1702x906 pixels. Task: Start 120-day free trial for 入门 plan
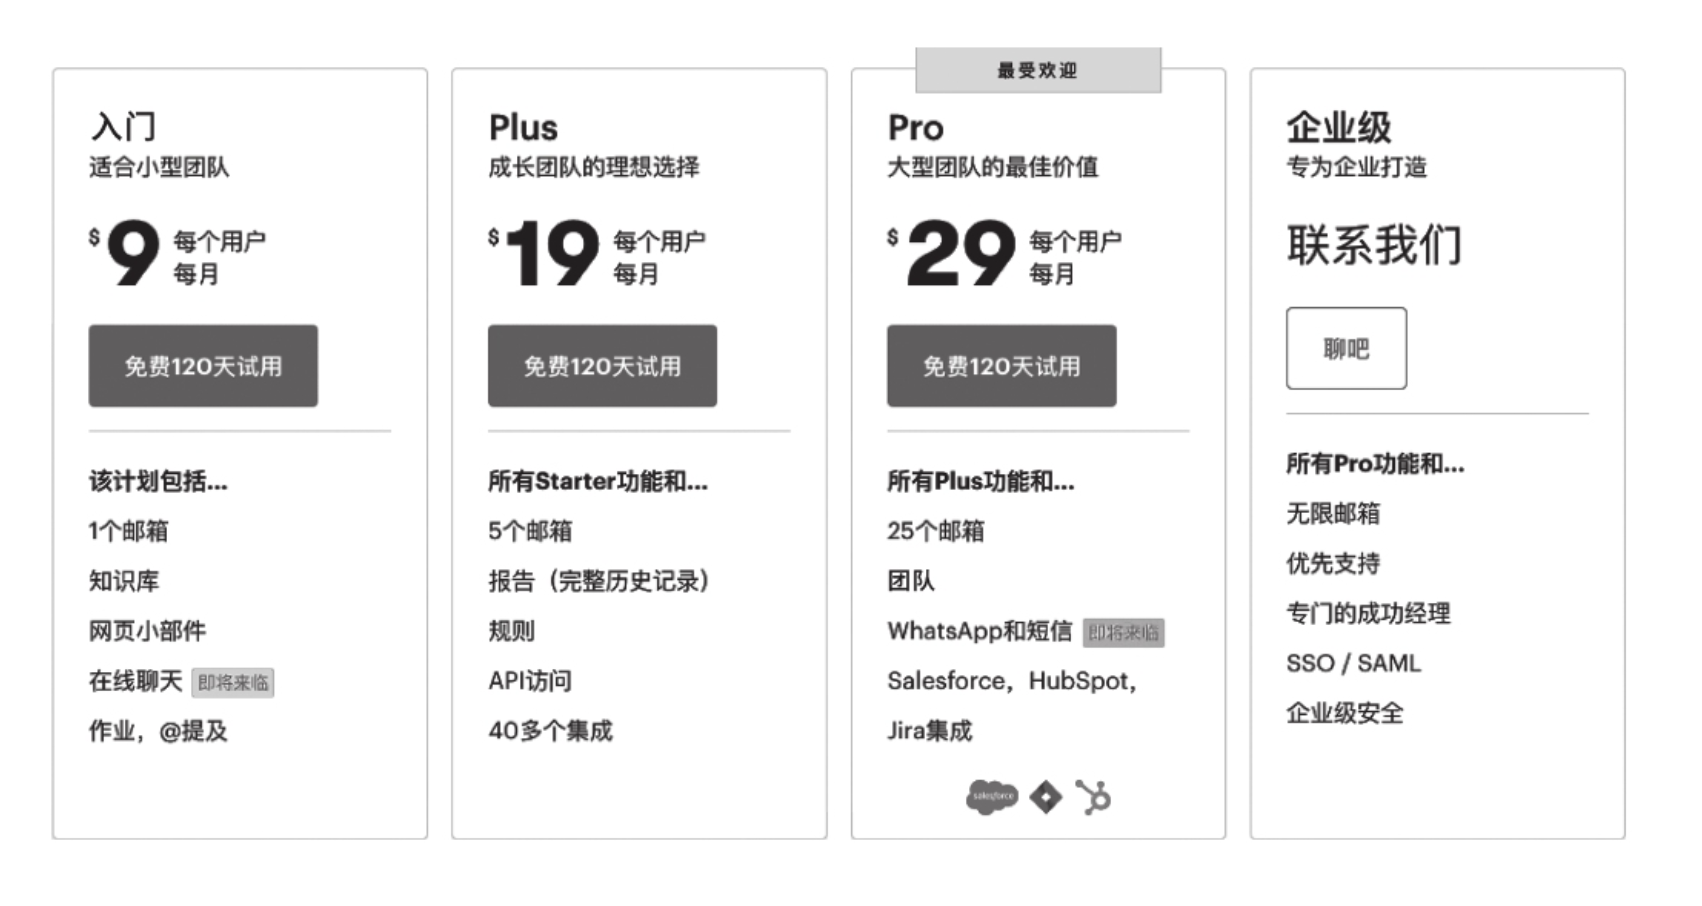(203, 366)
